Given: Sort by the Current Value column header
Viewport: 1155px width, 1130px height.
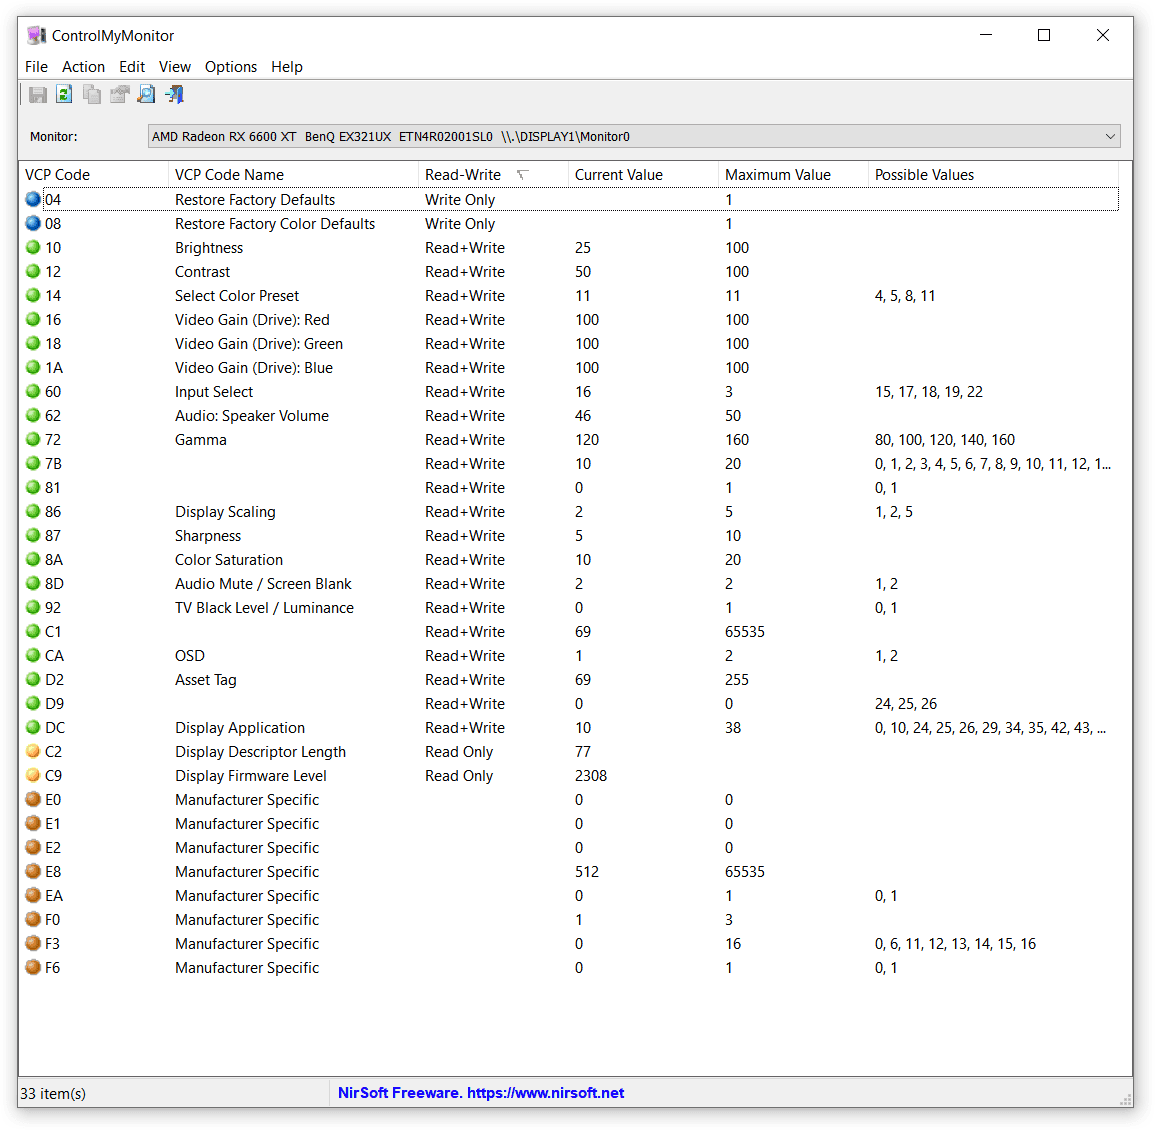Looking at the screenshot, I should 643,175.
